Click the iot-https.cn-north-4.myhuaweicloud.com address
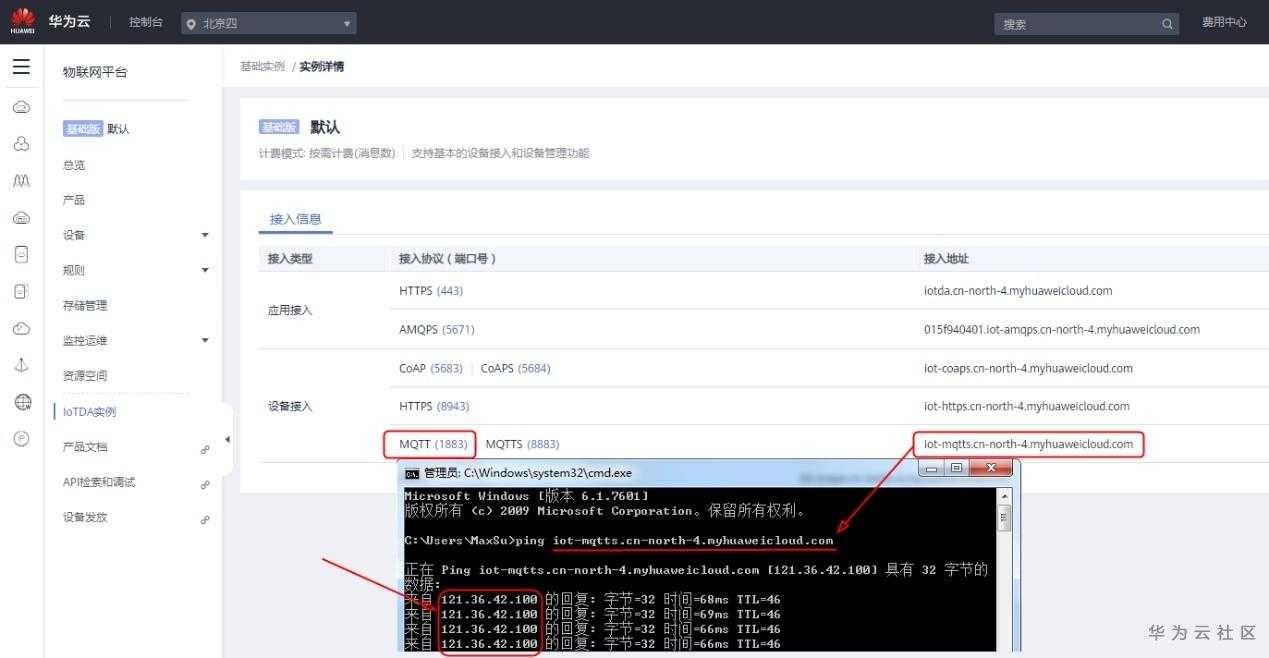This screenshot has height=658, width=1269. point(1027,406)
